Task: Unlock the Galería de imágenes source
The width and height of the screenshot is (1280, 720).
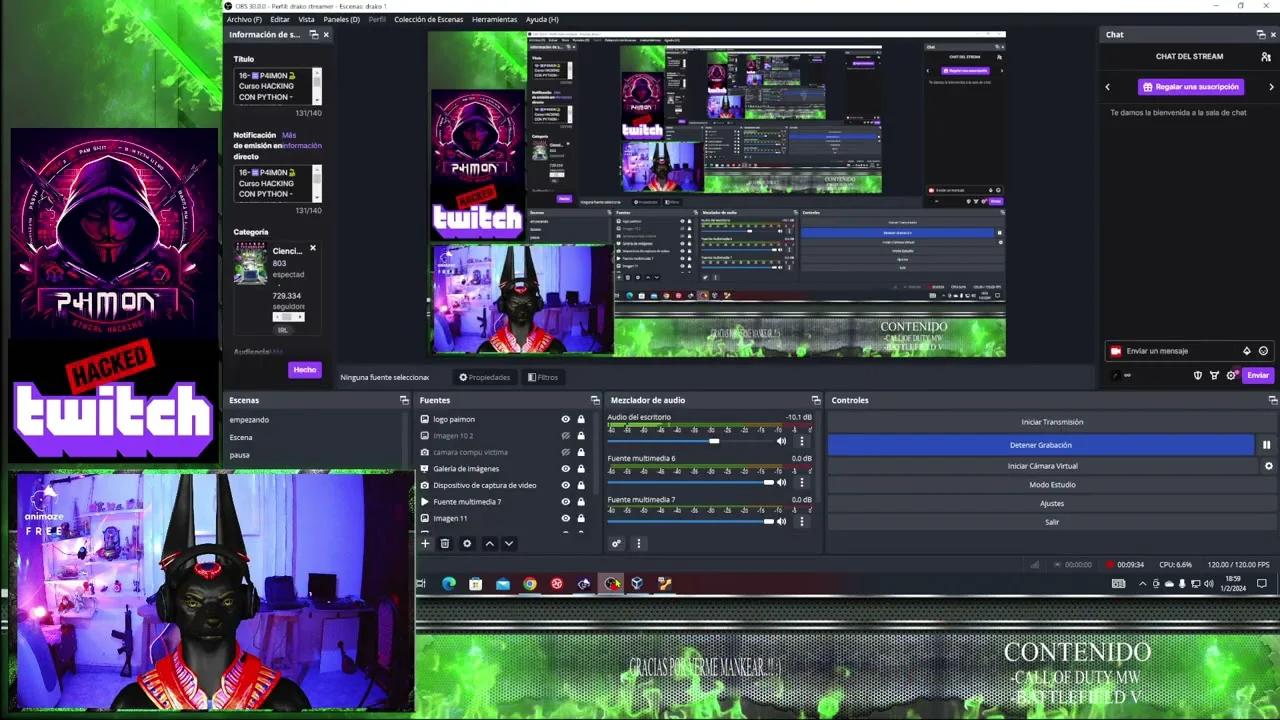Action: click(581, 469)
